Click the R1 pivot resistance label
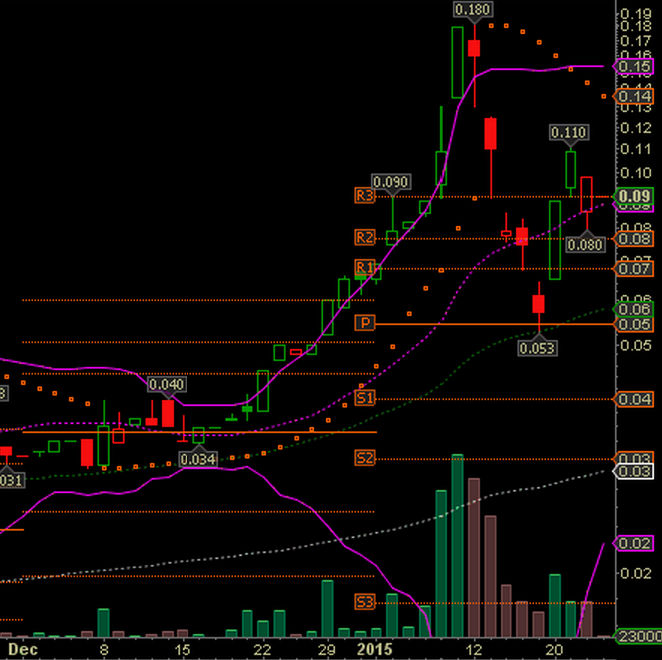 click(x=365, y=268)
